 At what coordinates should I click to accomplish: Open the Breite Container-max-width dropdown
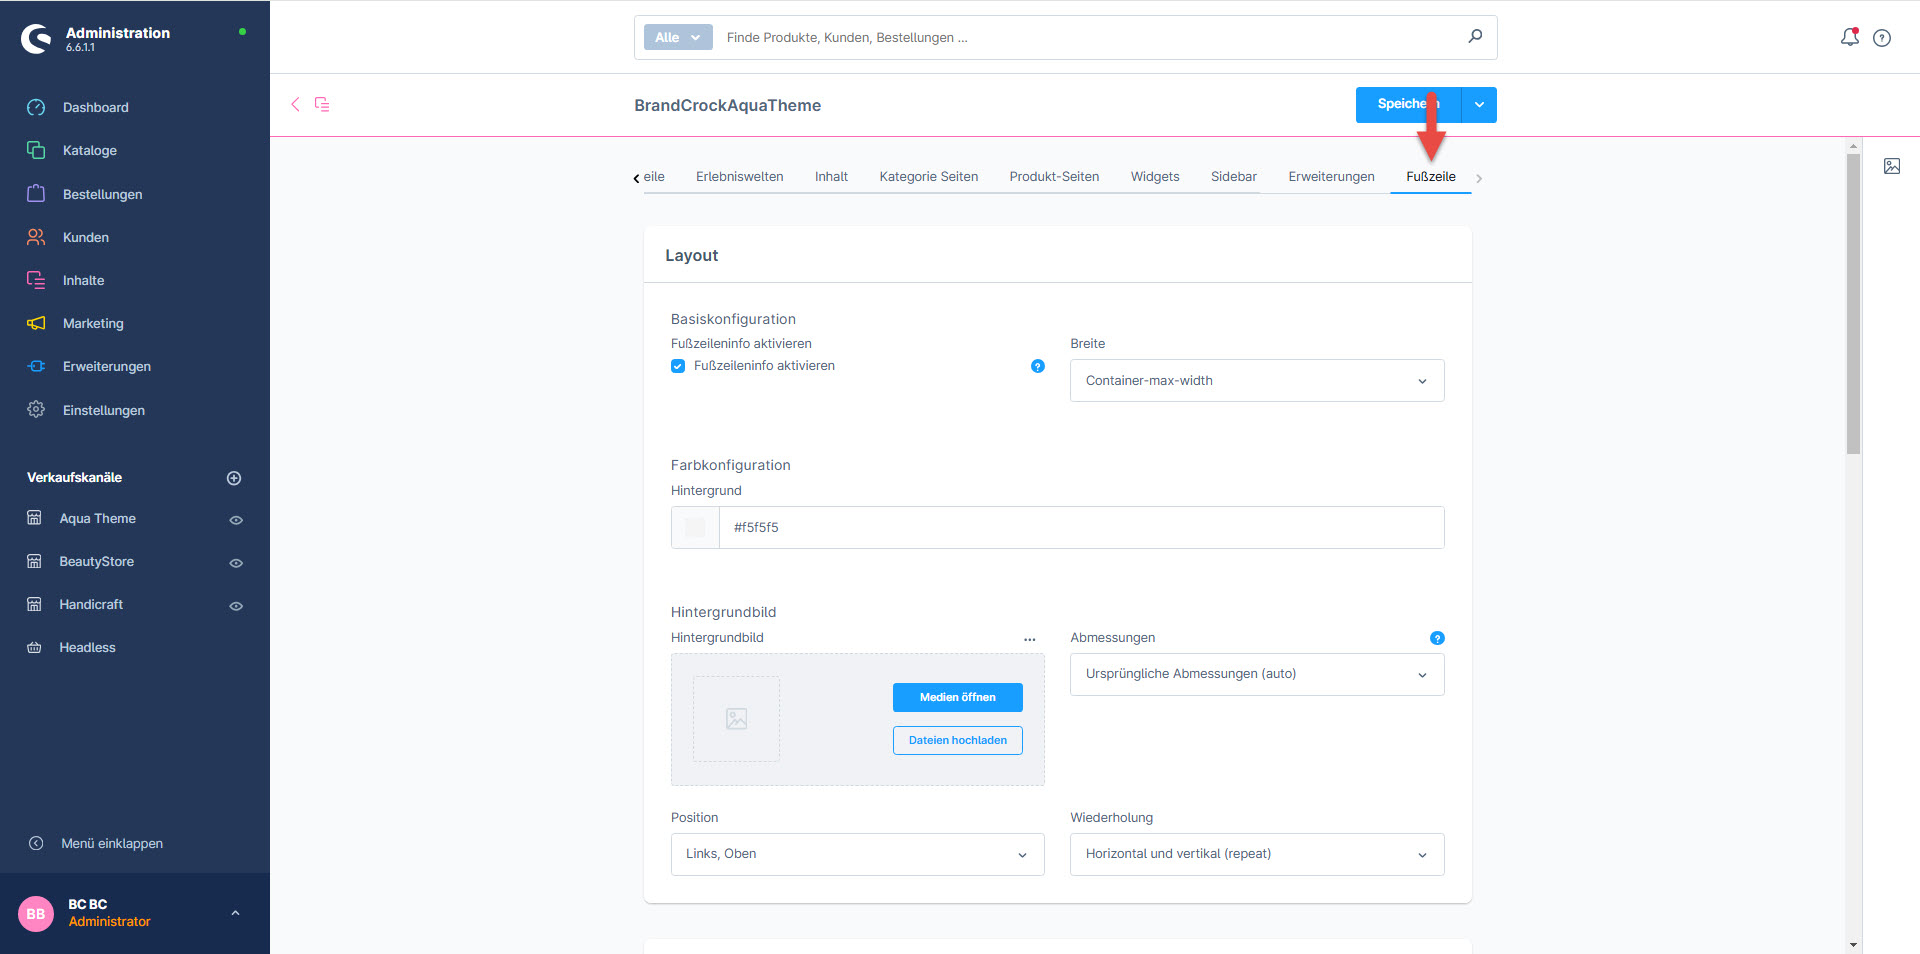click(x=1256, y=381)
